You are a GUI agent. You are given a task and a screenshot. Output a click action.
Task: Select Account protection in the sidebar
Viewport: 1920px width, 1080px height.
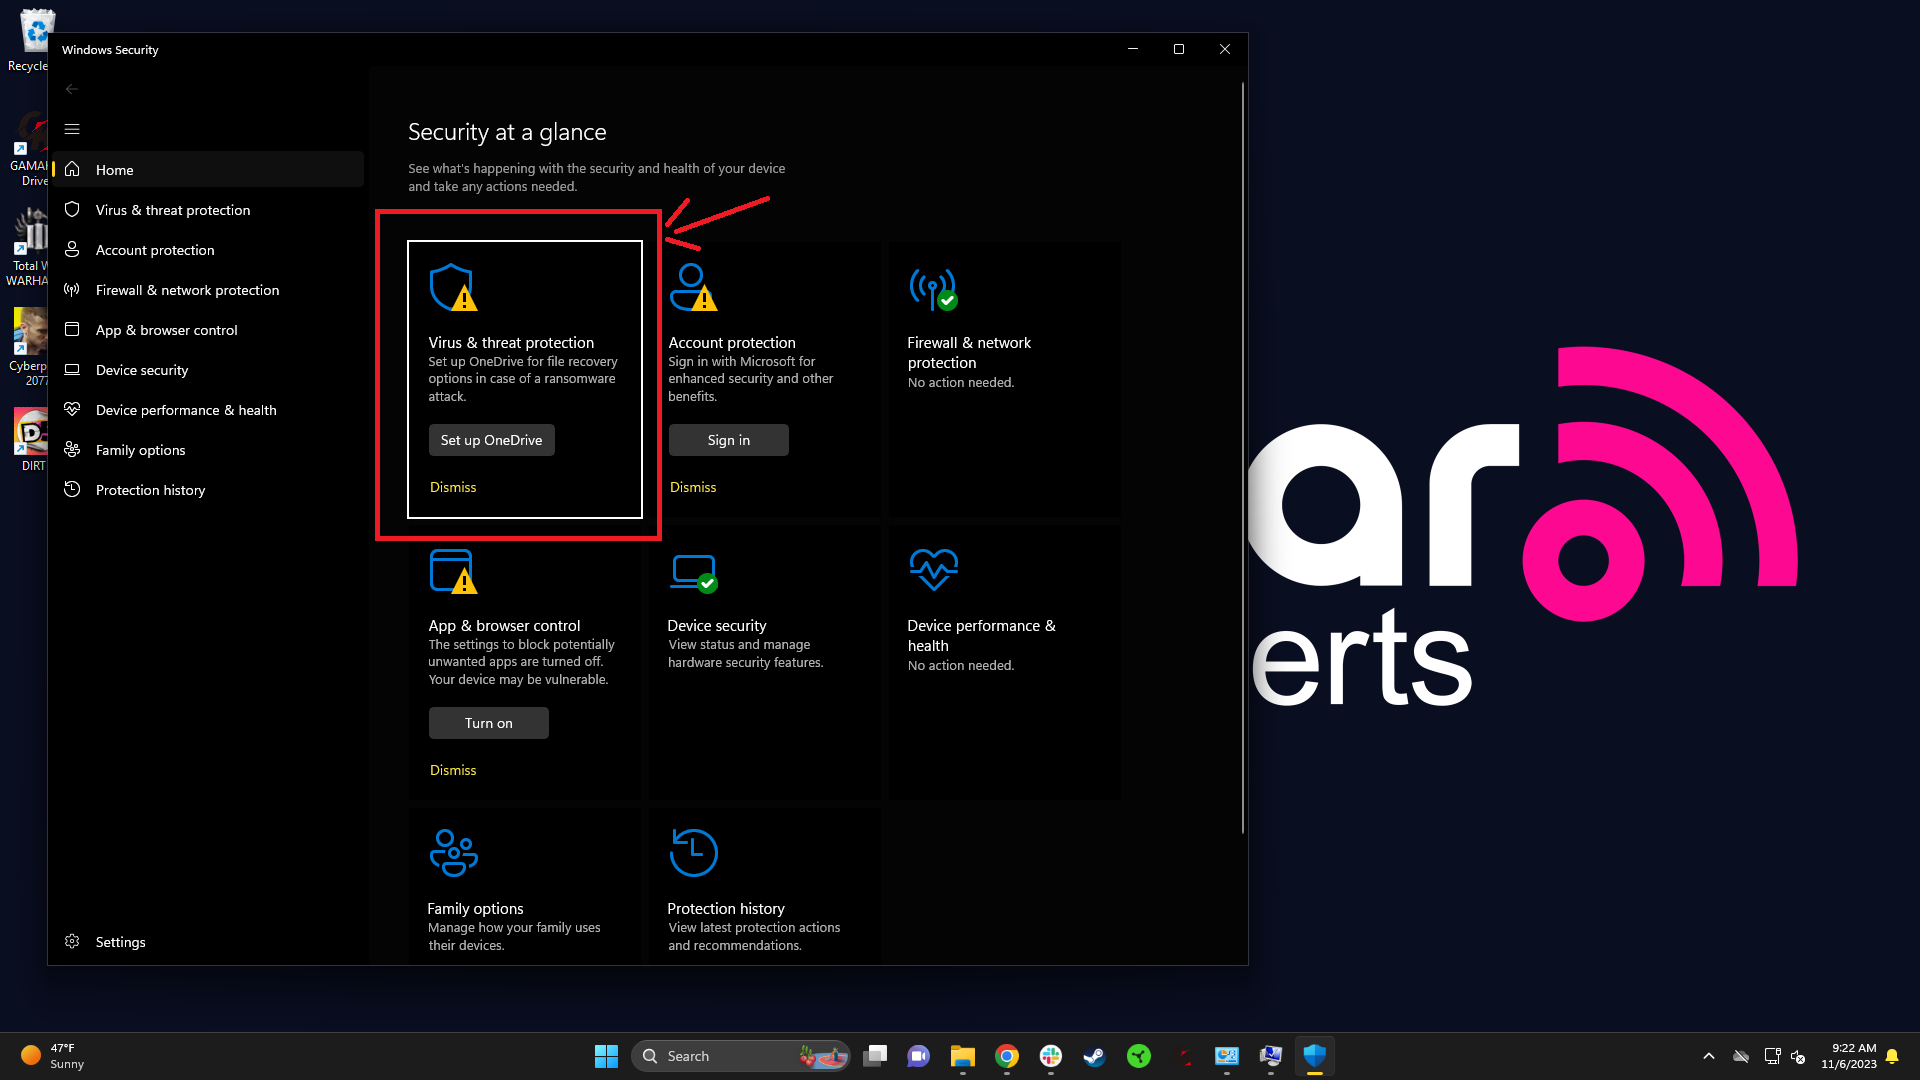(208, 250)
